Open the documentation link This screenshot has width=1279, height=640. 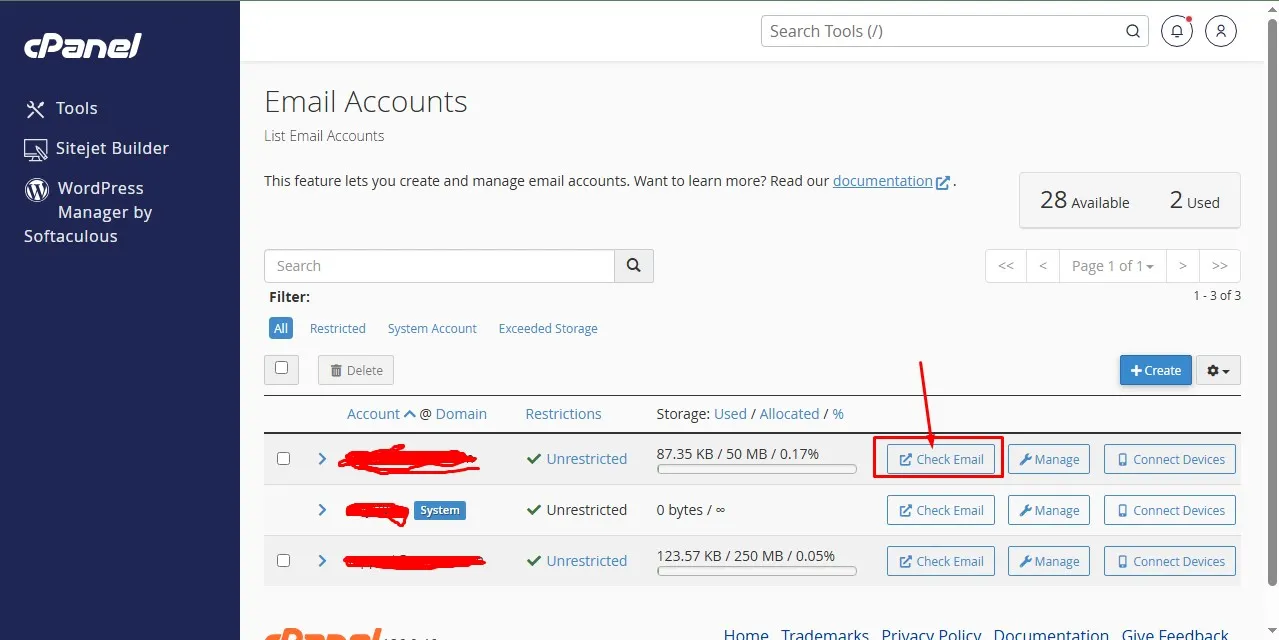click(x=883, y=181)
